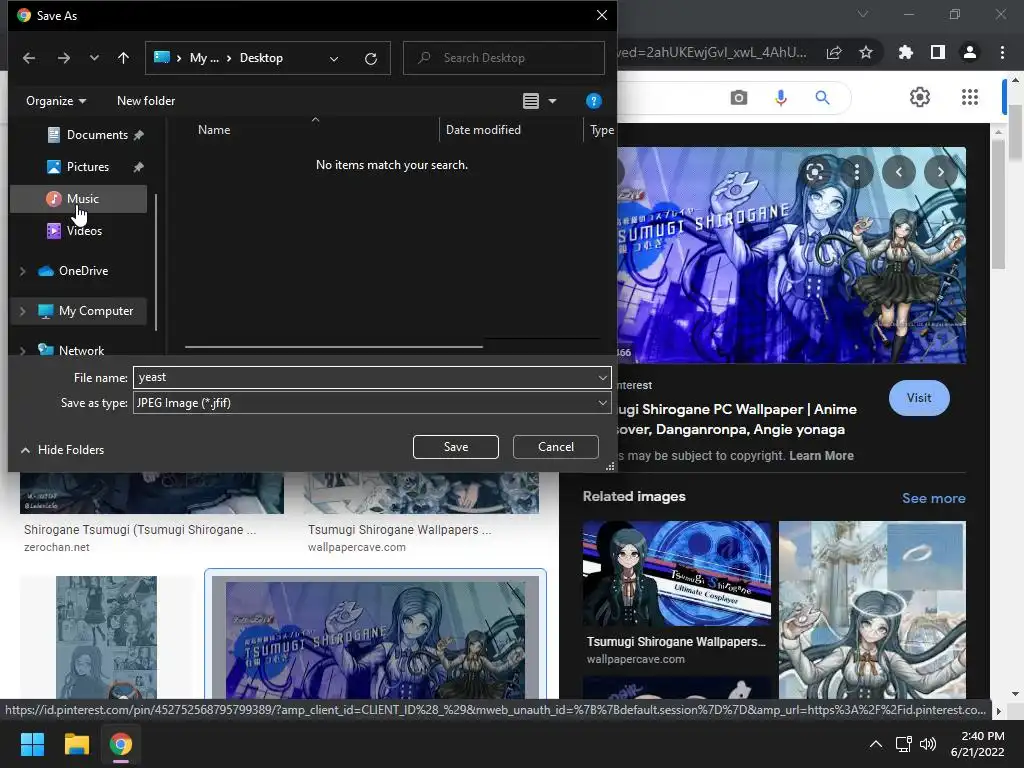The height and width of the screenshot is (768, 1024).
Task: Click the Search Desktop field
Action: coord(504,58)
